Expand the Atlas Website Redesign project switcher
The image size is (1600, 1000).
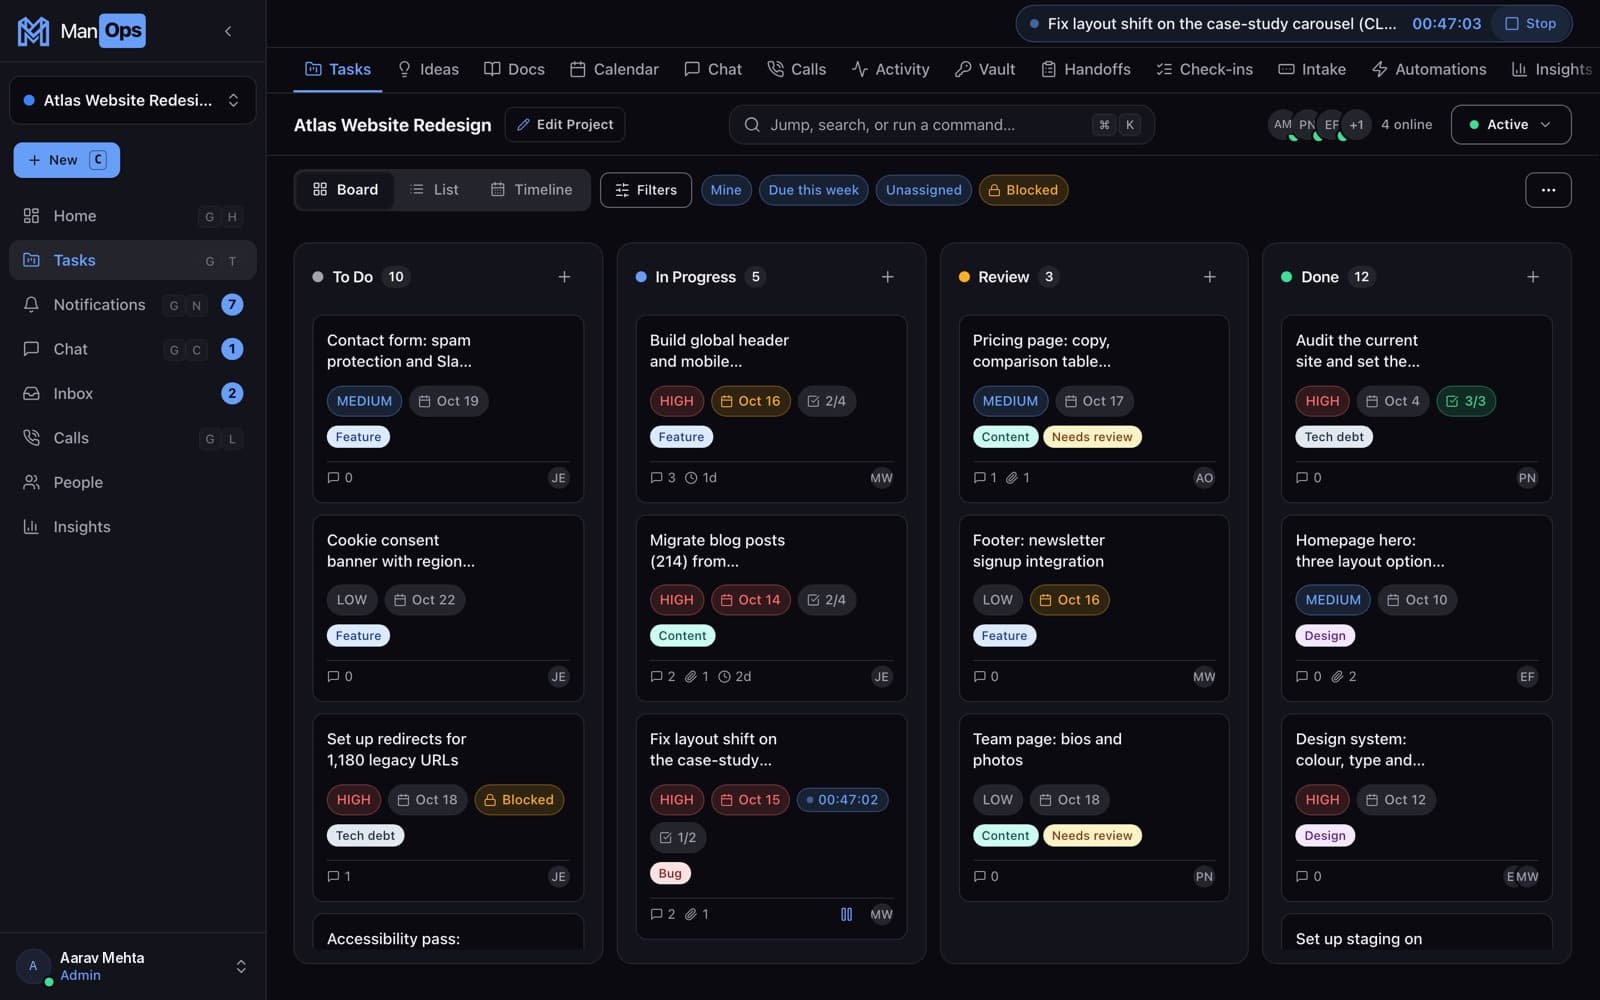click(133, 100)
